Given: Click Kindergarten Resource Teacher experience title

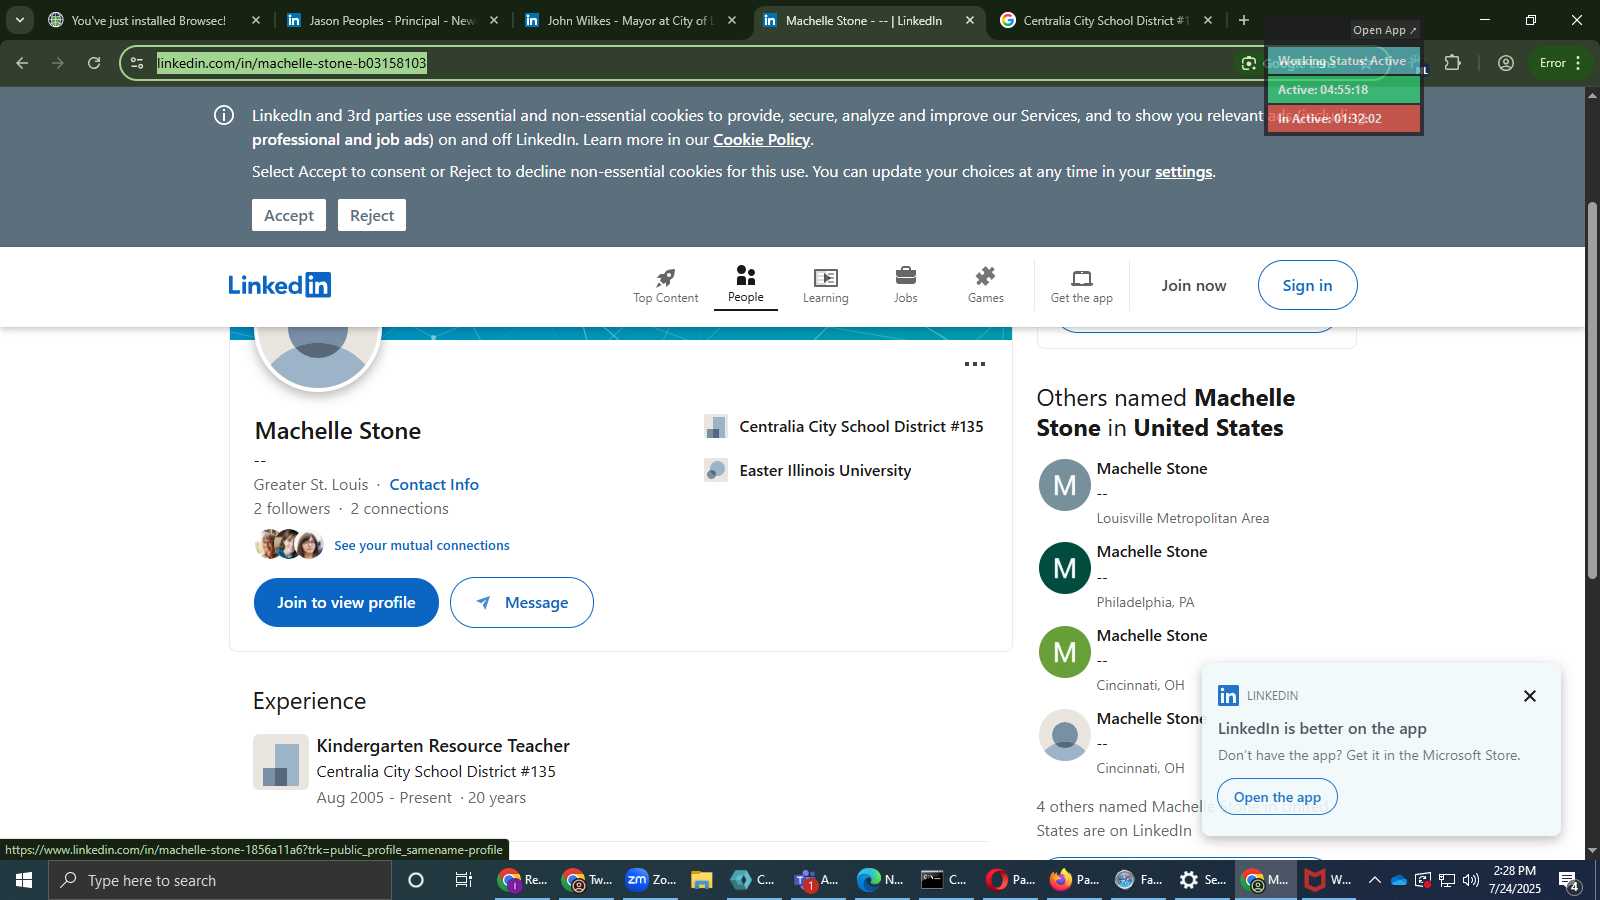Looking at the screenshot, I should tap(443, 745).
